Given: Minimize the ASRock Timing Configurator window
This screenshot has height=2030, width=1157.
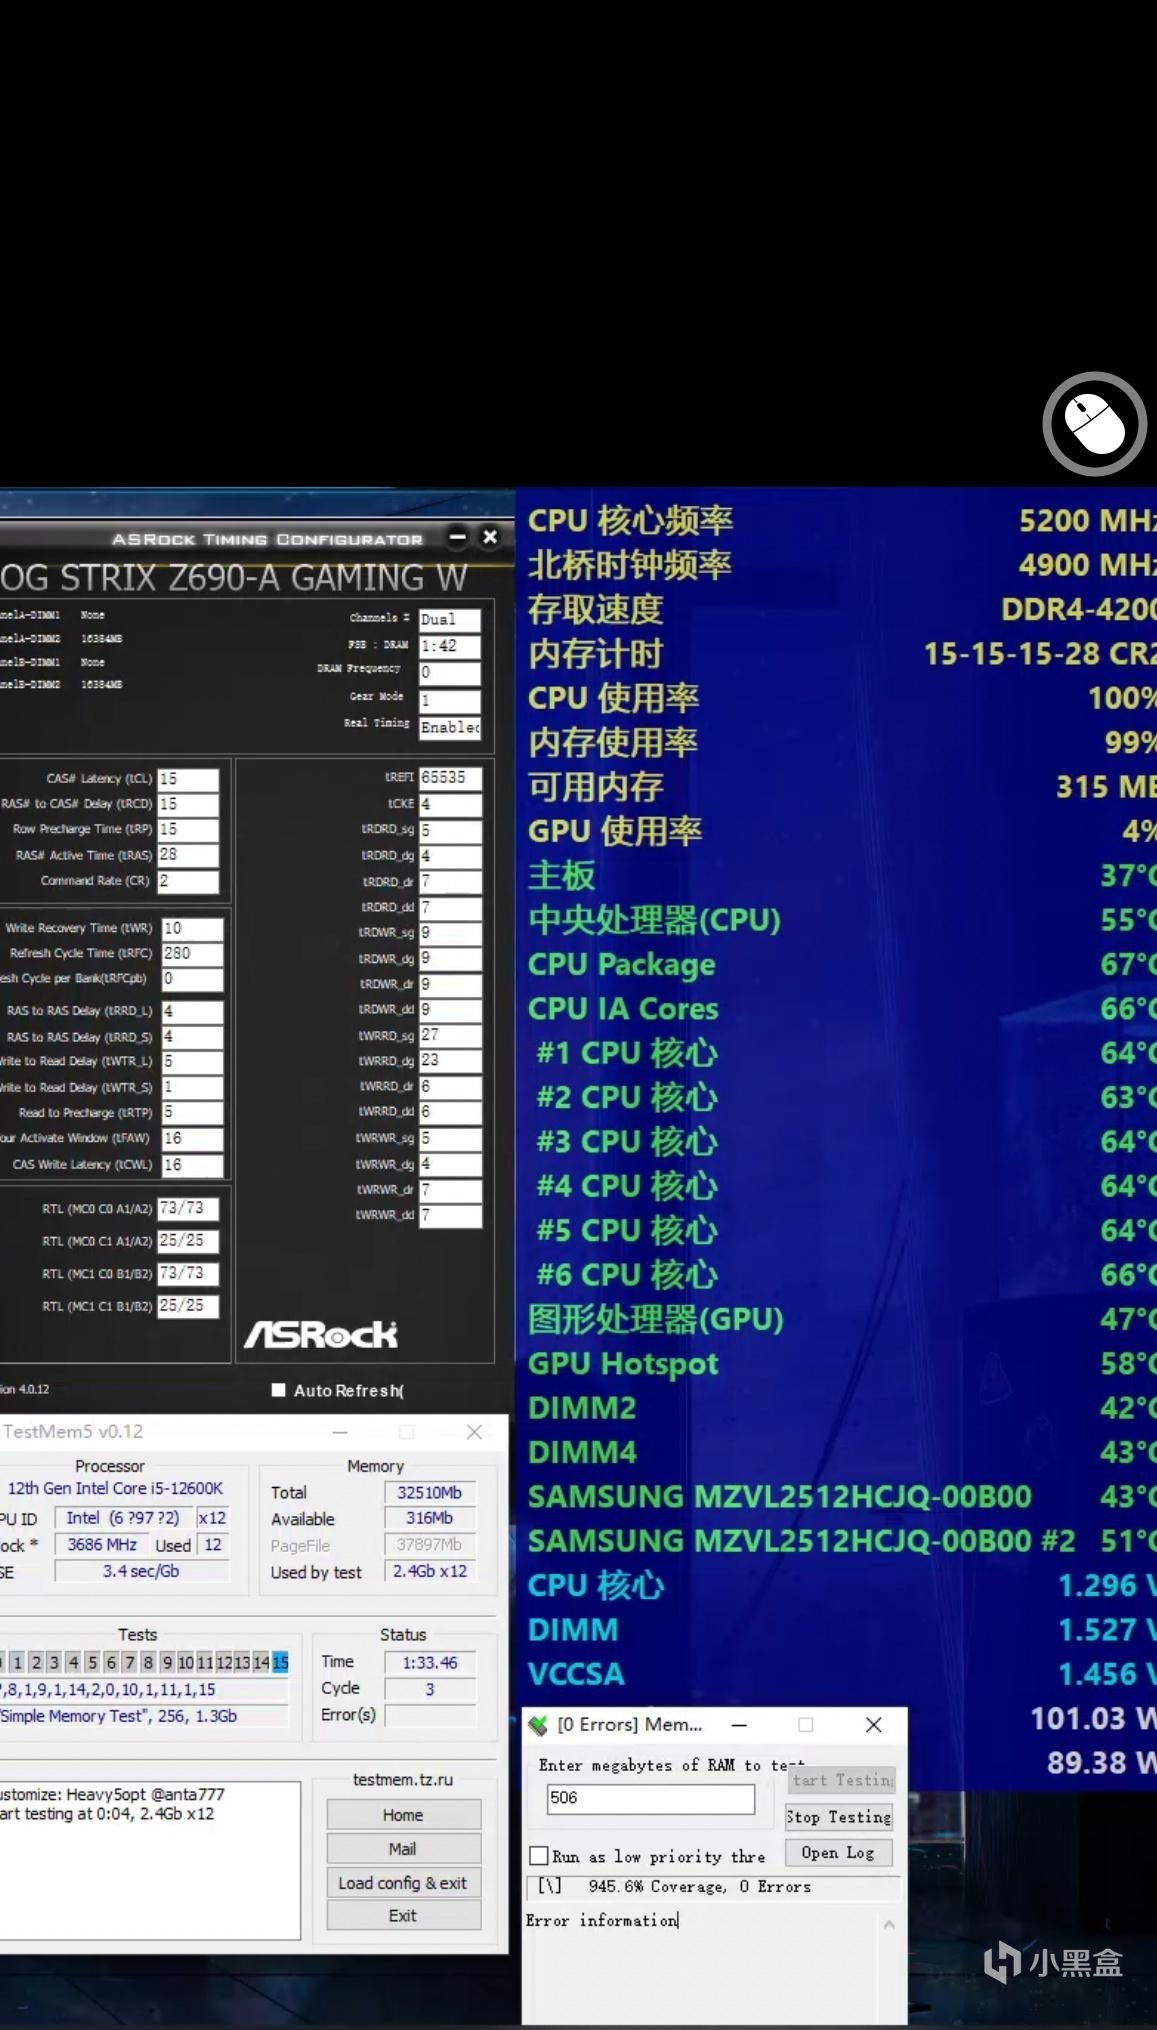Looking at the screenshot, I should click(x=457, y=538).
